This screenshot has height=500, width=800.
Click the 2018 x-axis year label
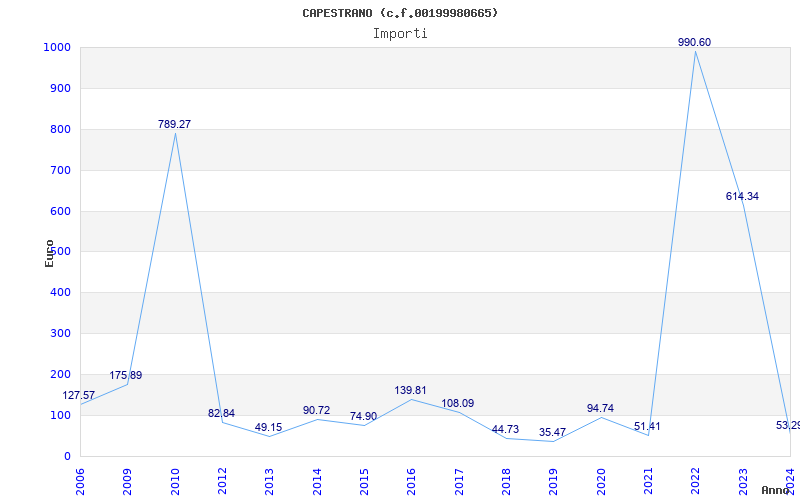[x=506, y=482]
